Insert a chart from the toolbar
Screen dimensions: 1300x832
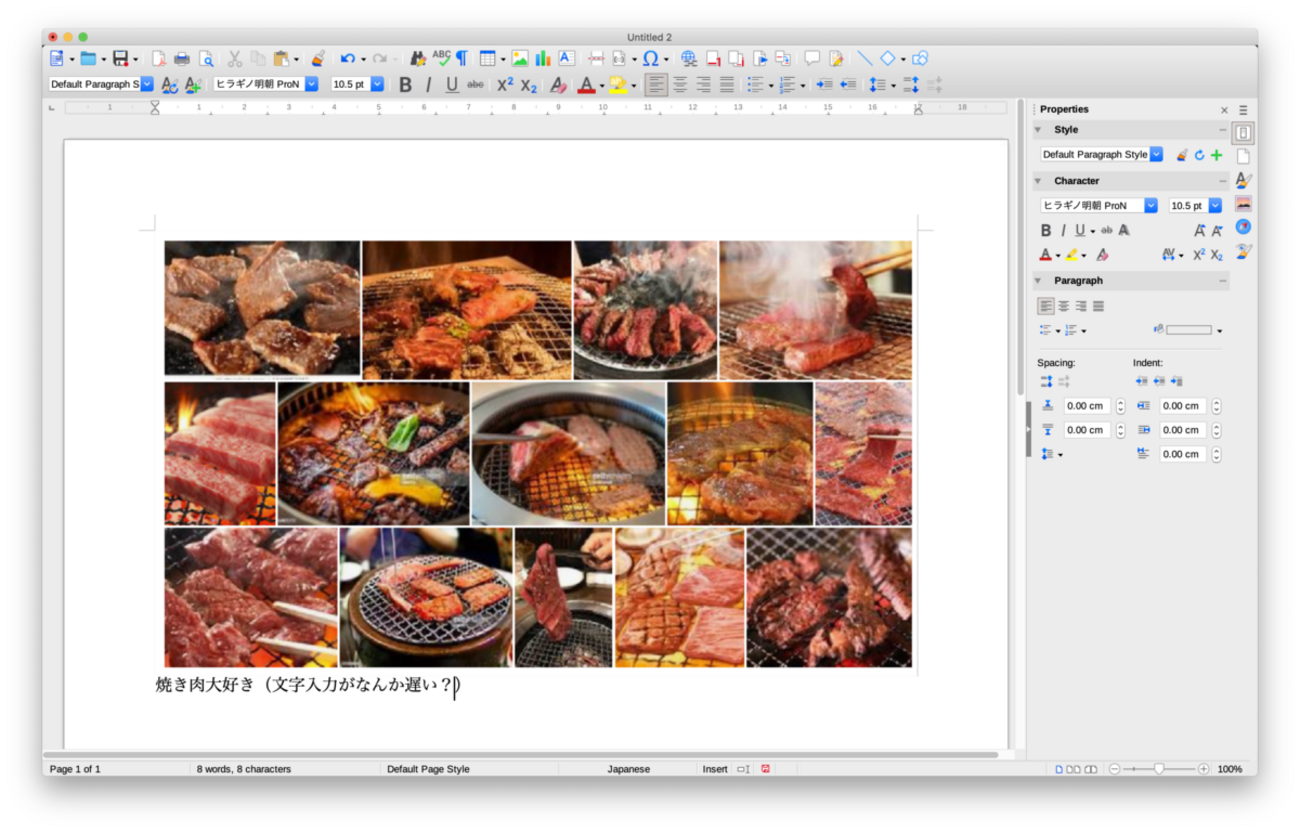543,59
